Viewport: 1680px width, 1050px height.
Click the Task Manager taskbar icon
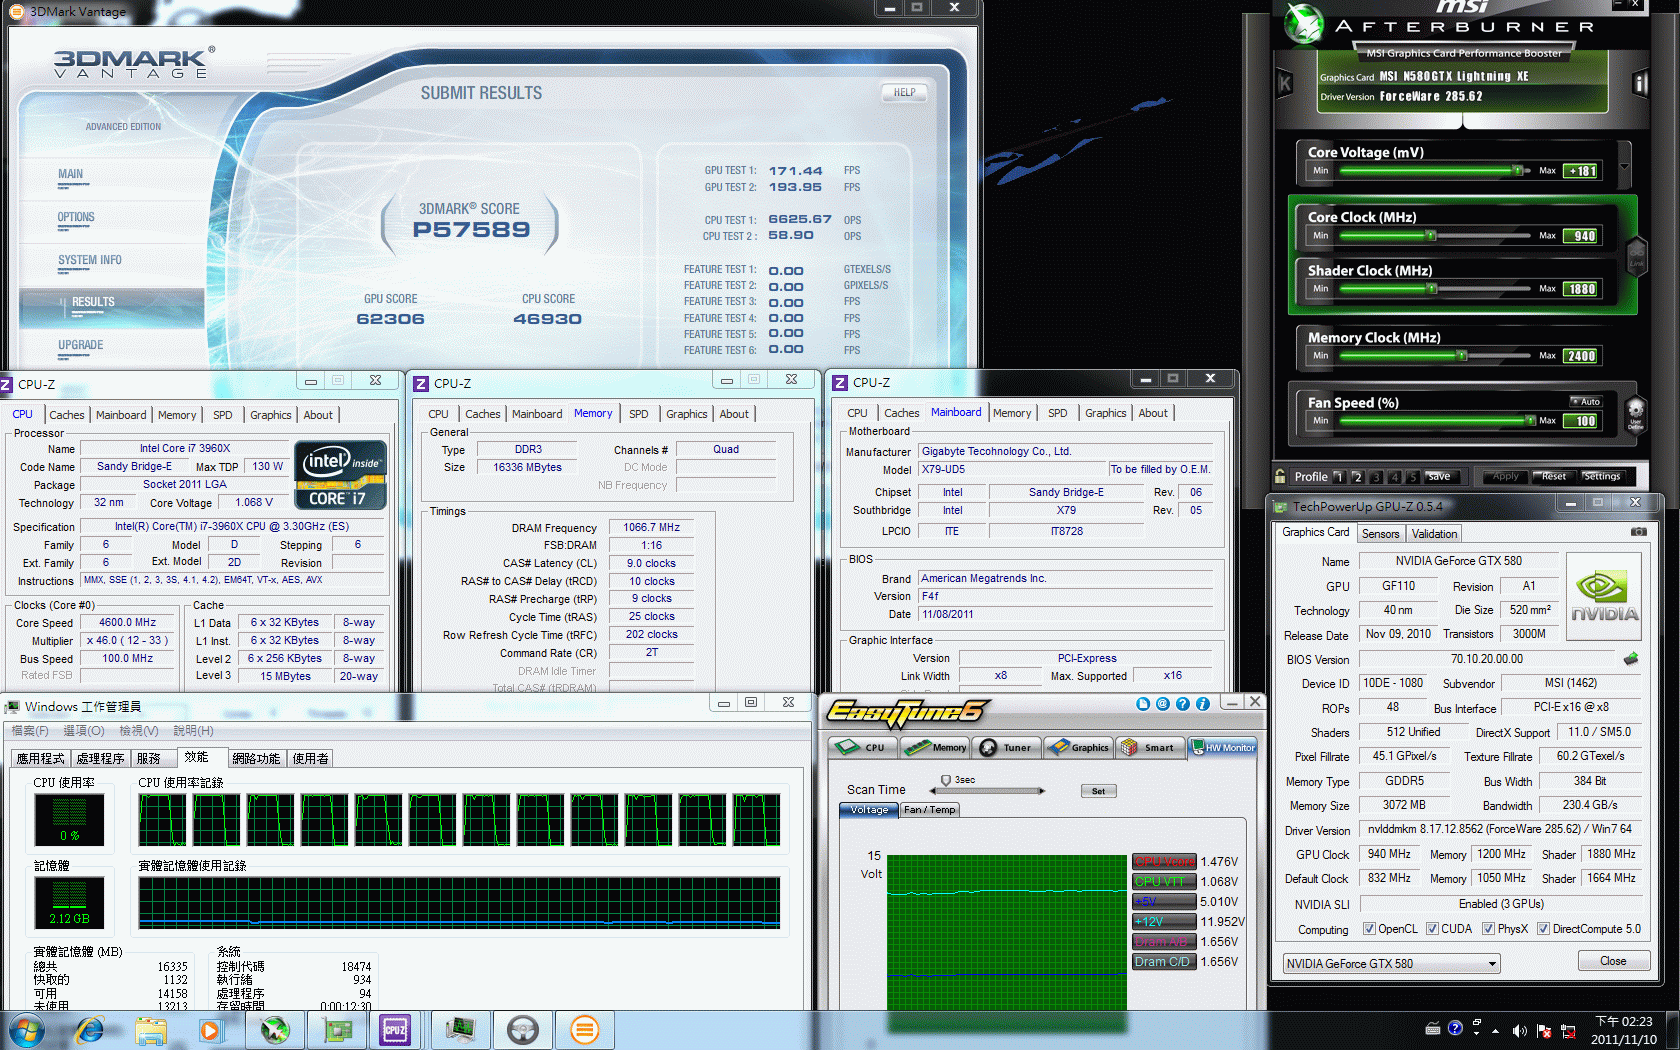point(461,1029)
